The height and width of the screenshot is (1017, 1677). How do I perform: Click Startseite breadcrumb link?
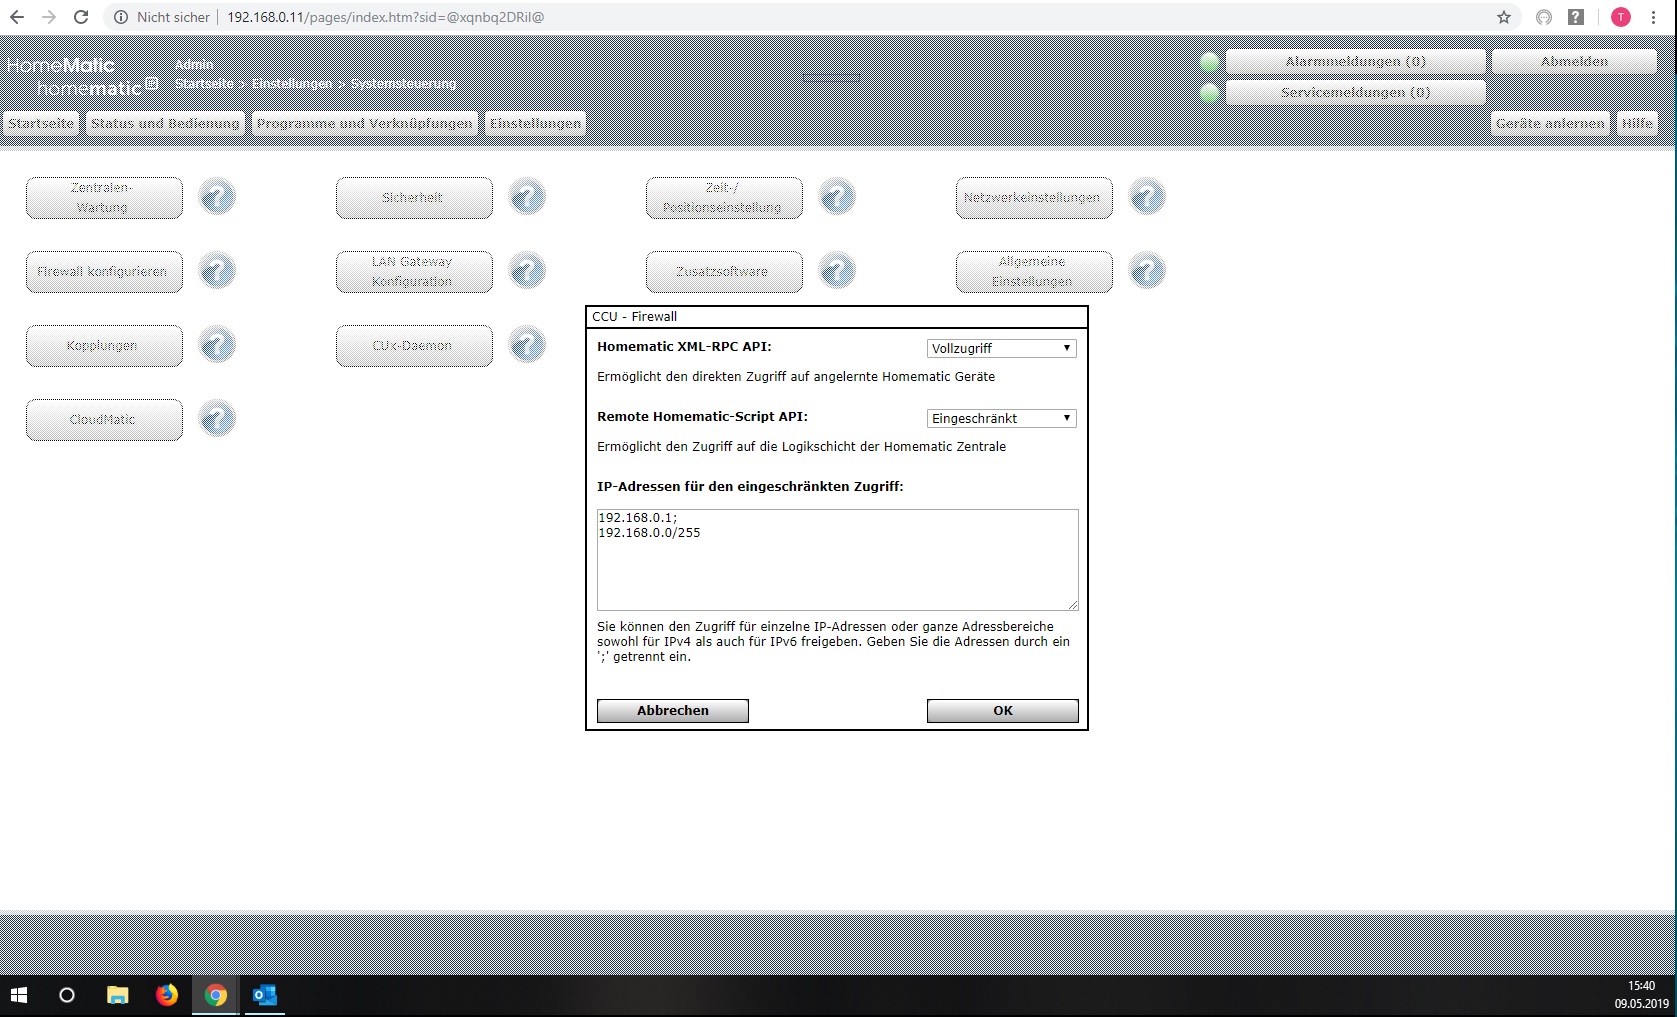204,84
